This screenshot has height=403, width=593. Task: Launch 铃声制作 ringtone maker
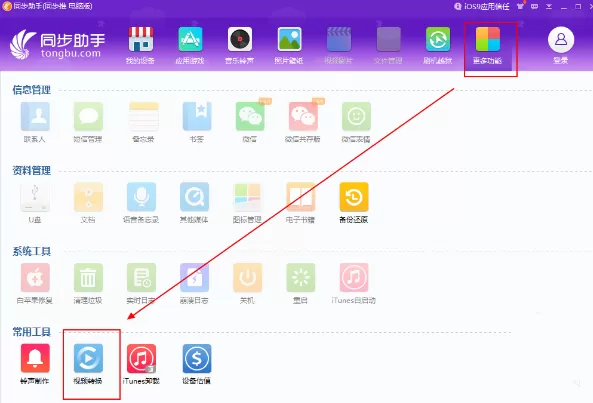click(x=35, y=364)
